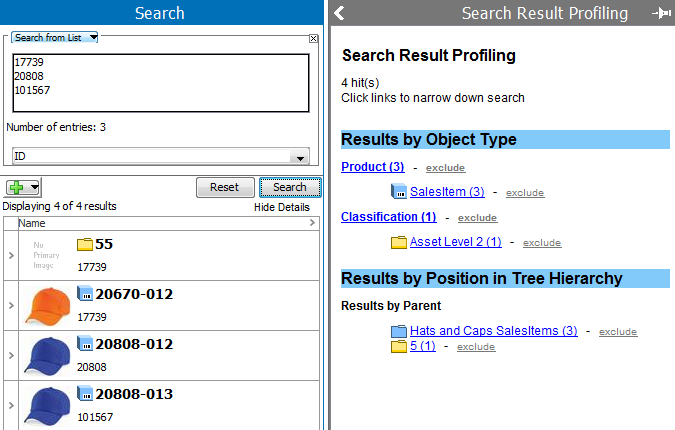The image size is (675, 430).
Task: Expand the row for result 55
Action: point(11,256)
